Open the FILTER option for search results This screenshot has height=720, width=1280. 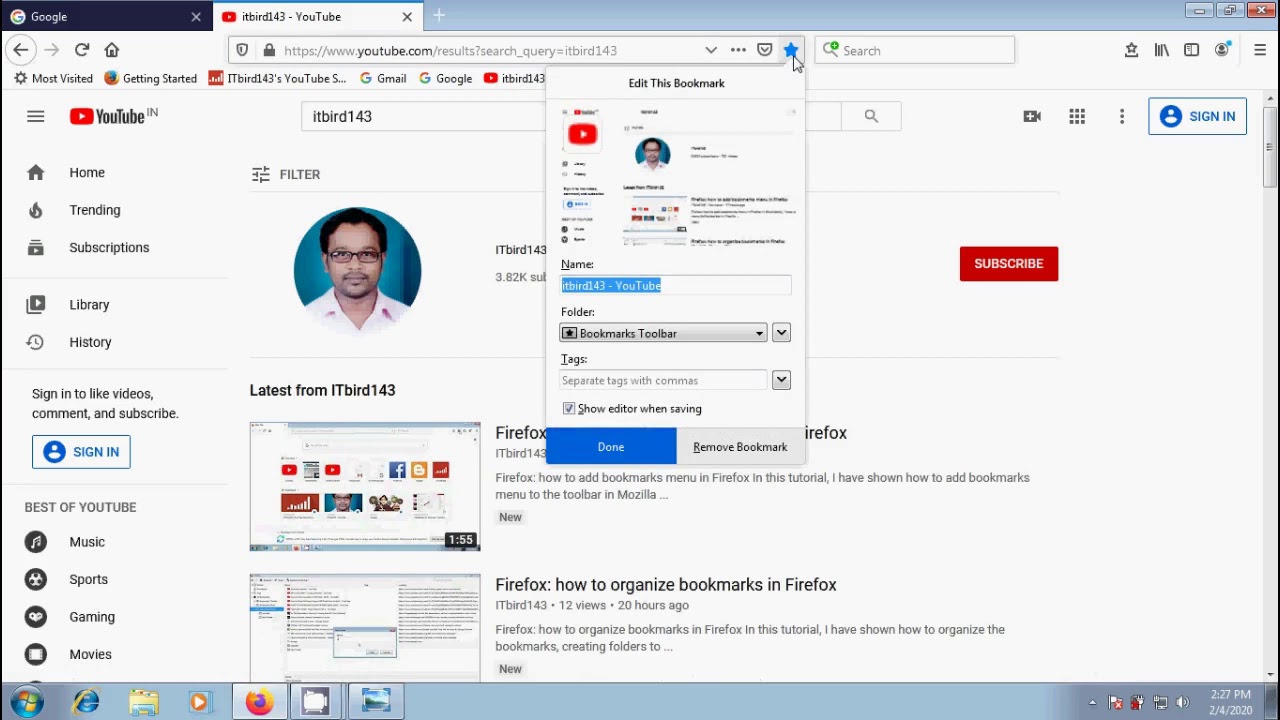click(x=286, y=174)
